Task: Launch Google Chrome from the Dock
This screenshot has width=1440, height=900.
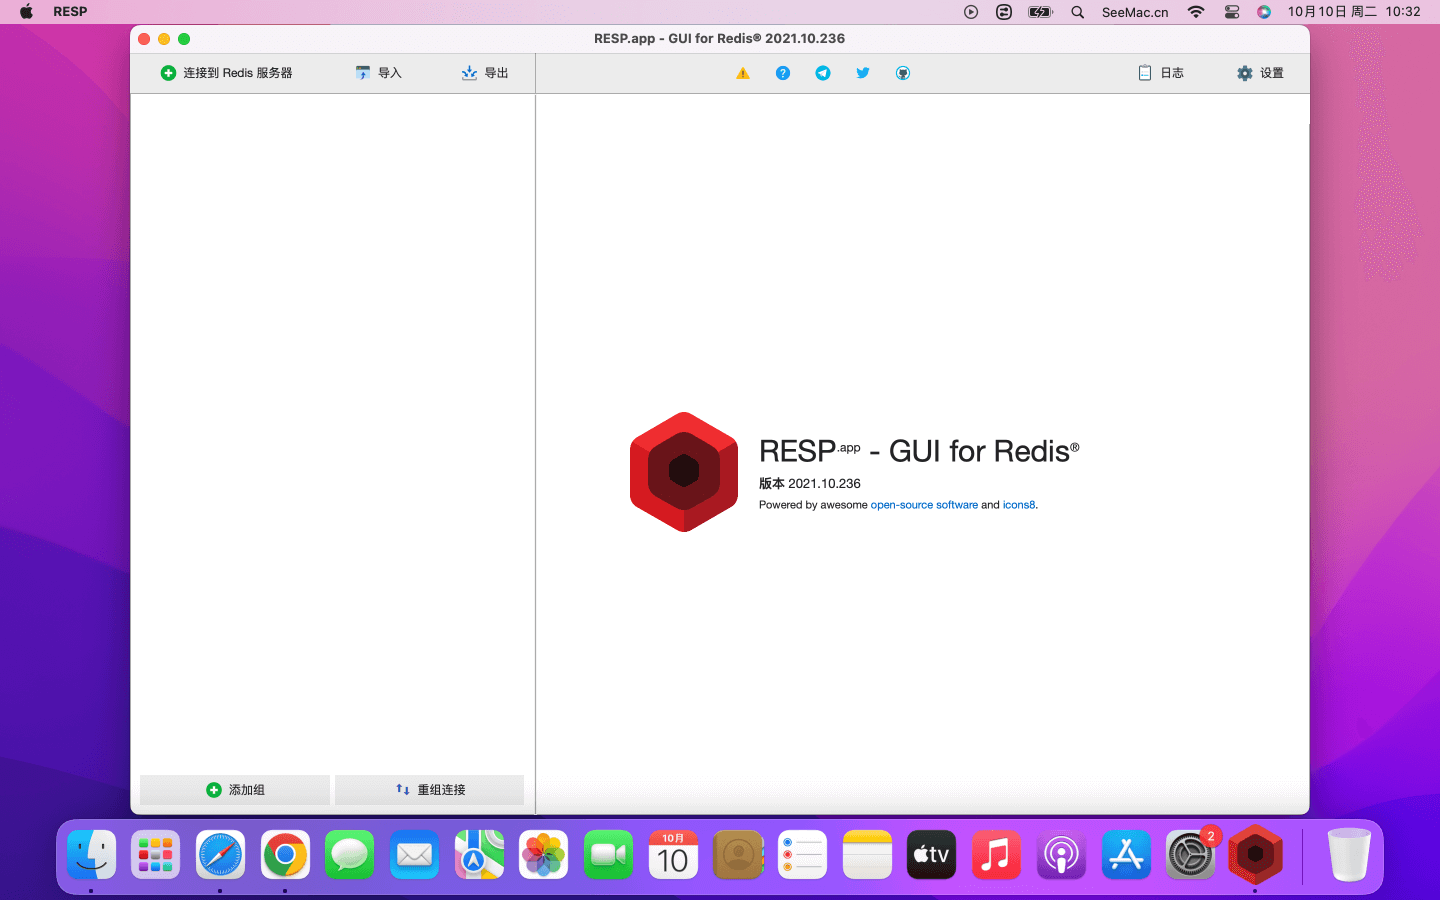Action: click(285, 855)
